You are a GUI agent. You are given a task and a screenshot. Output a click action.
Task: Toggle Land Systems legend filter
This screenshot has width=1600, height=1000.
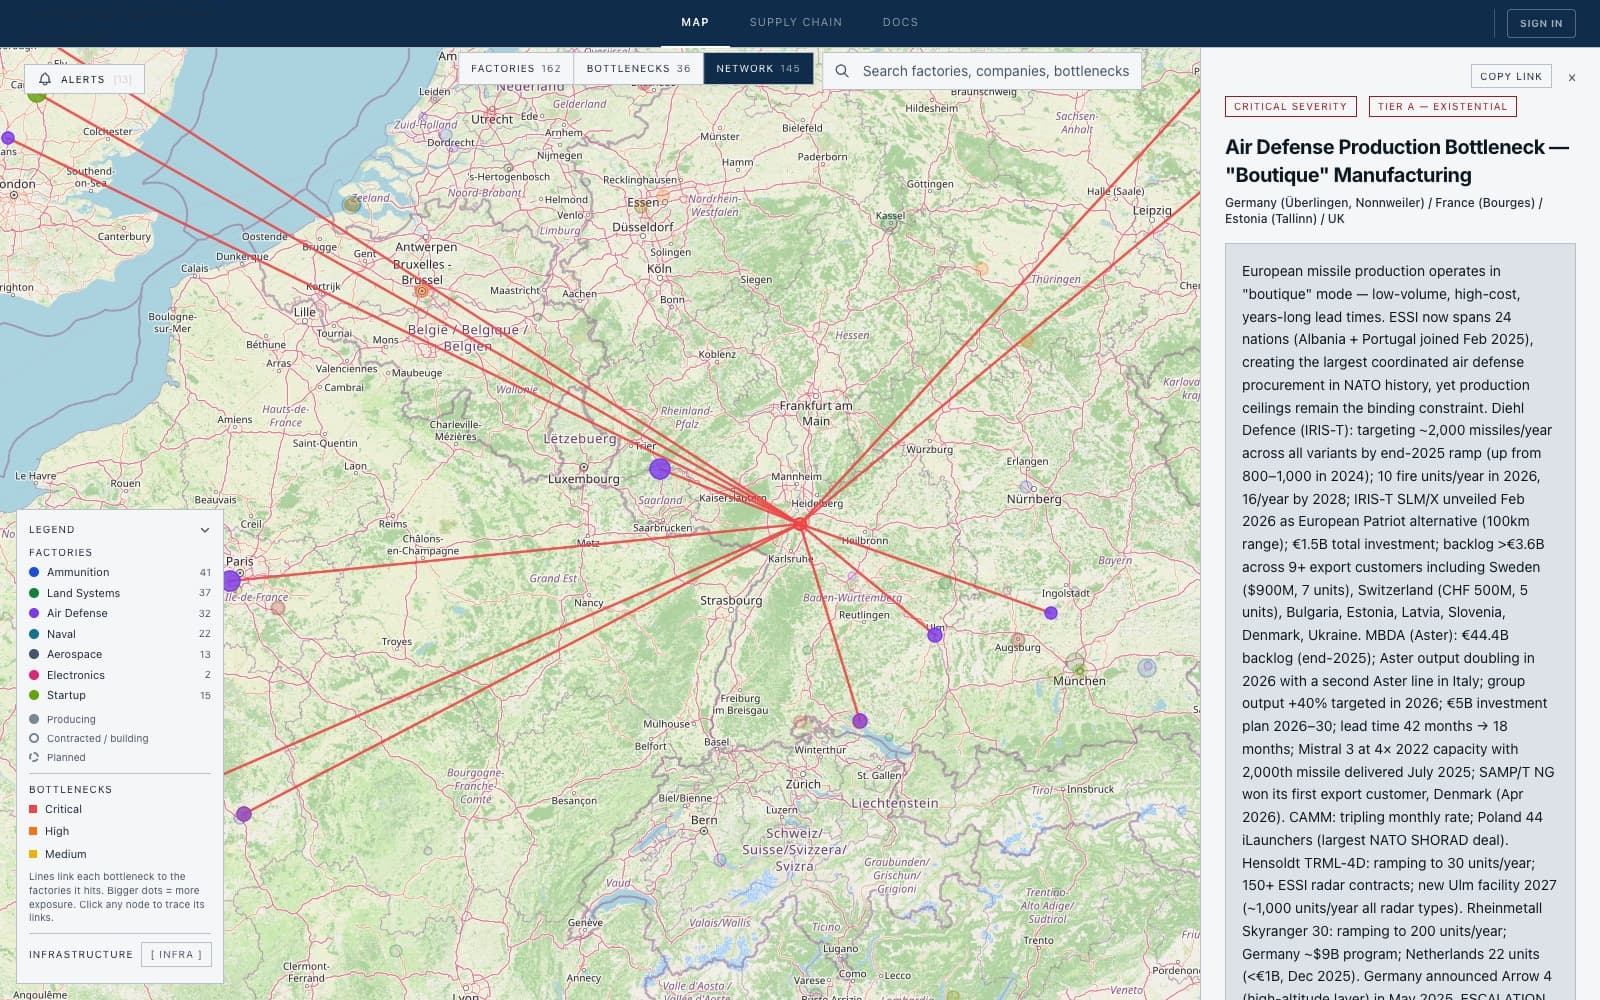point(120,593)
